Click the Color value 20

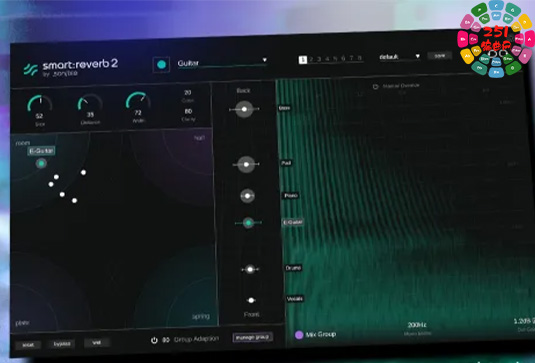pyautogui.click(x=188, y=92)
